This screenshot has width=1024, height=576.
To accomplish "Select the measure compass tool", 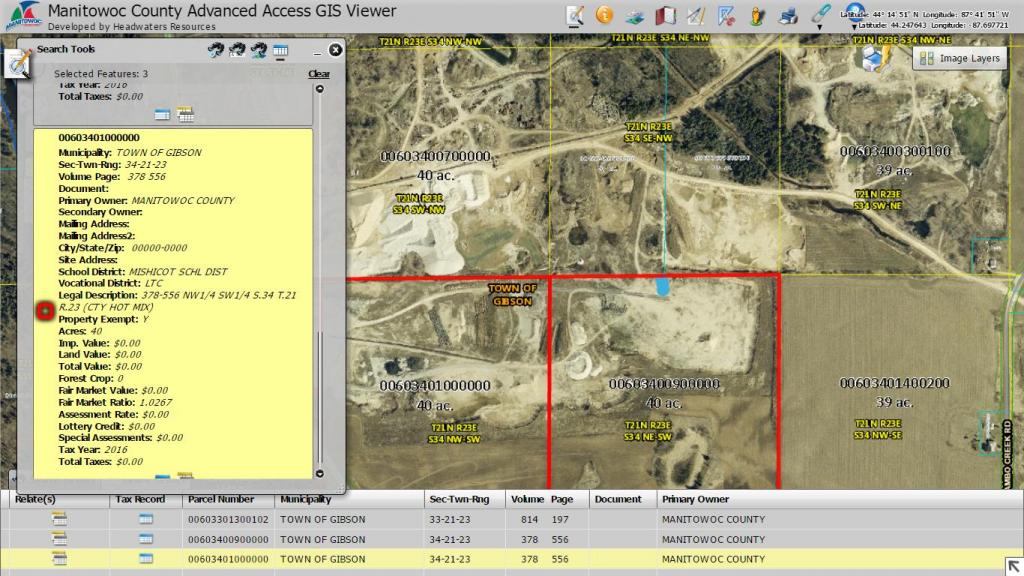I will (696, 16).
